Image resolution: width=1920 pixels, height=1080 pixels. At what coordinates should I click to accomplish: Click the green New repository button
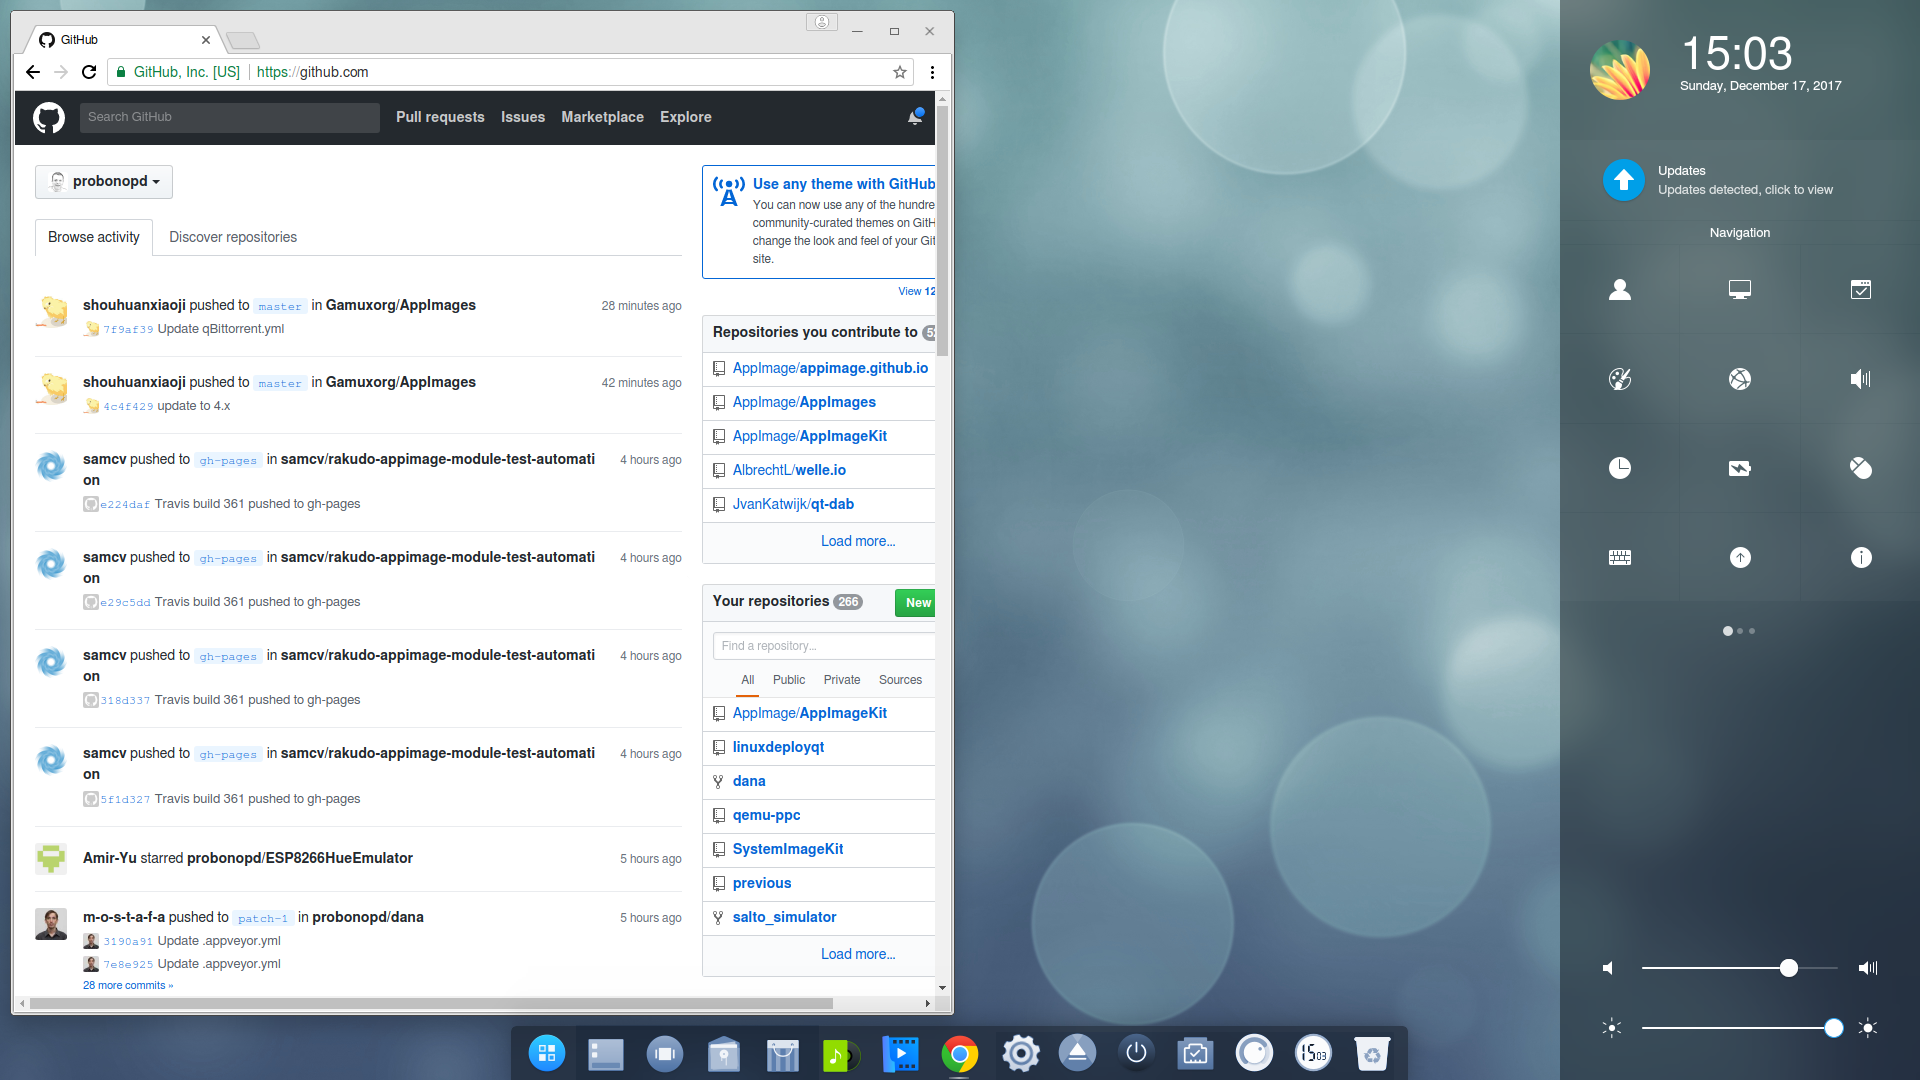[916, 602]
